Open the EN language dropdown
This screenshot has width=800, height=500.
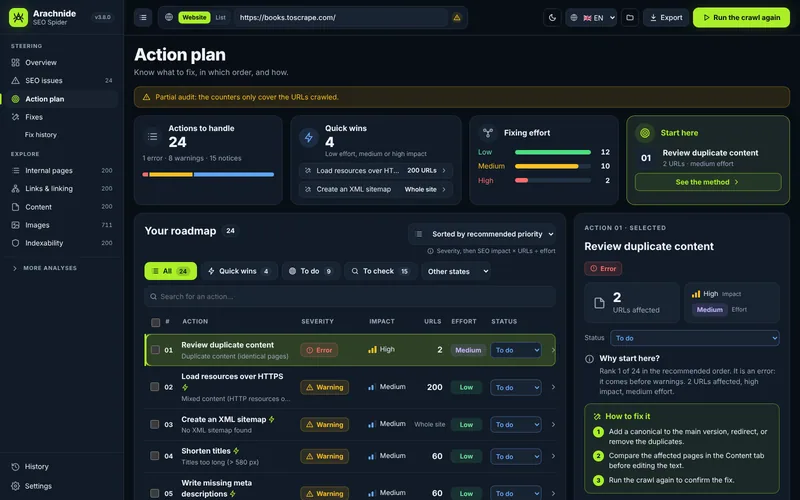591,17
